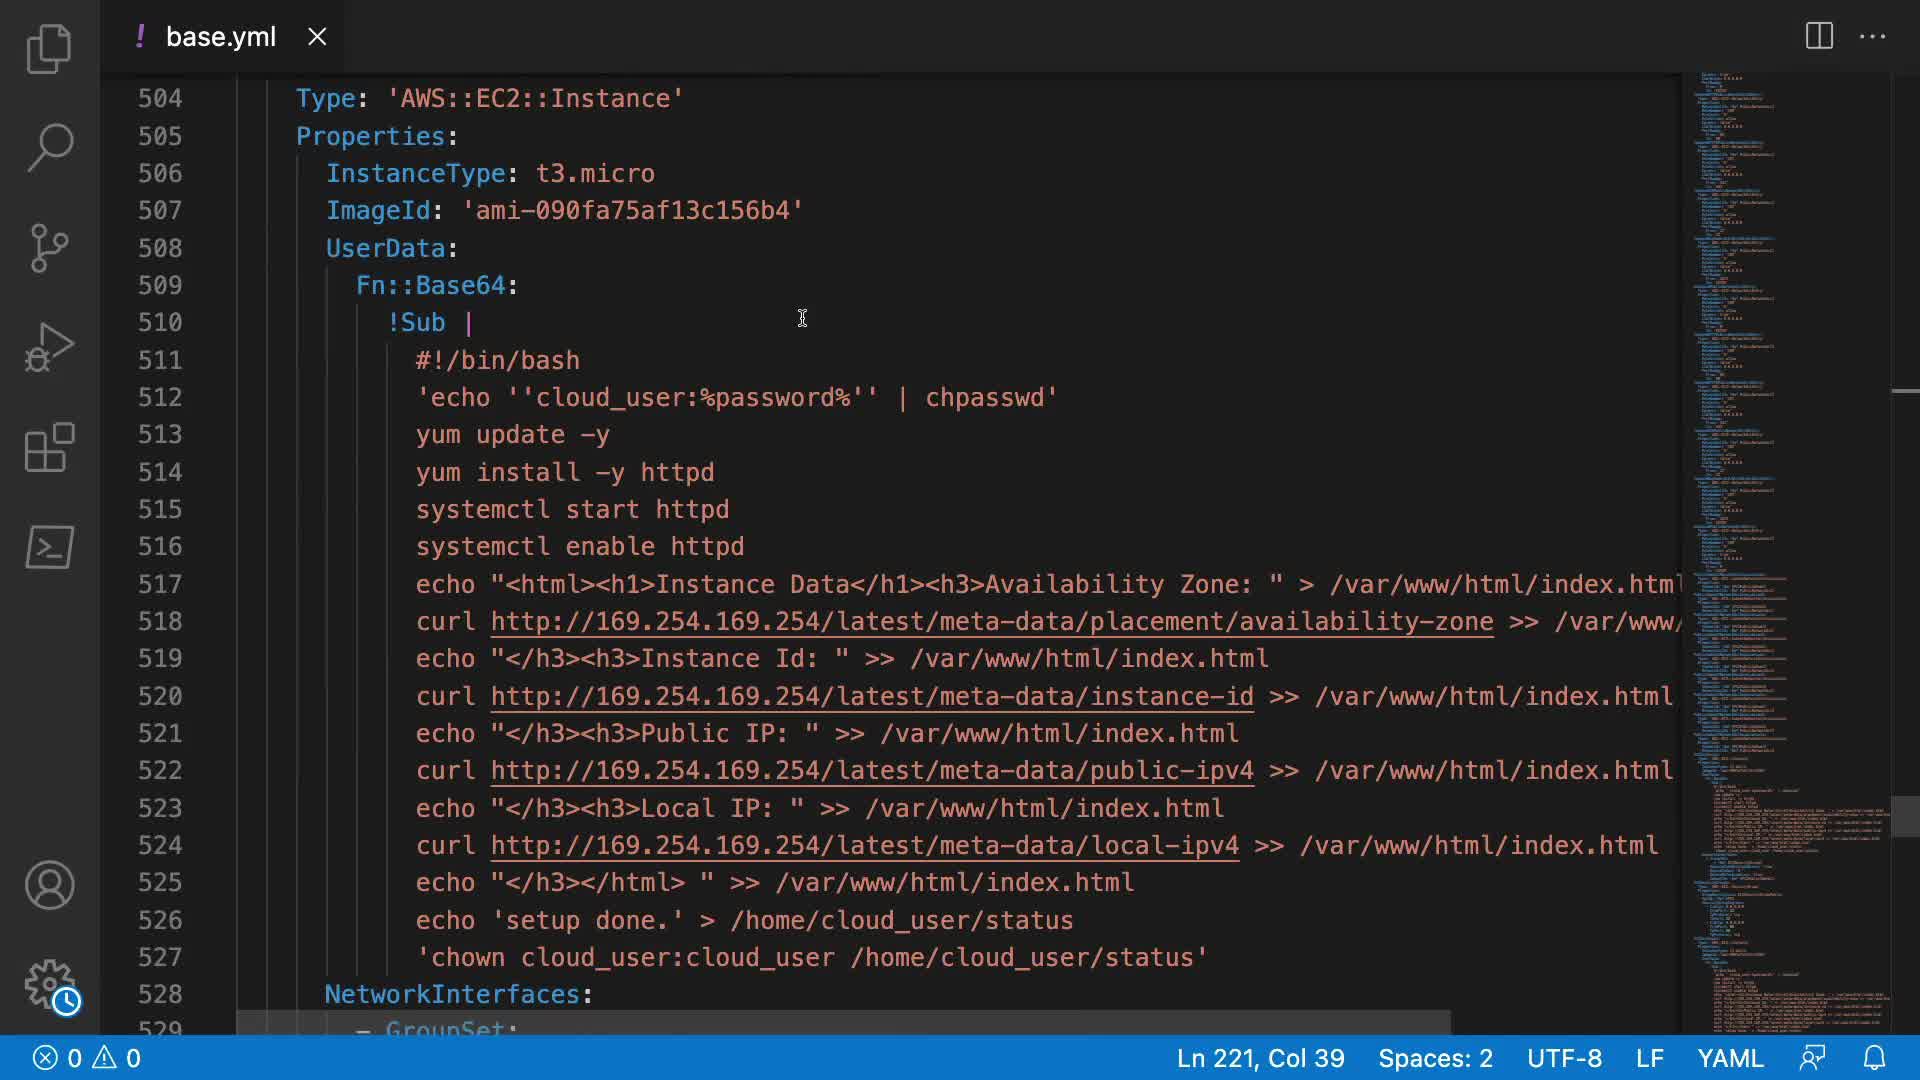Viewport: 1920px width, 1080px height.
Task: Click split editor right icon
Action: pos(1819,37)
